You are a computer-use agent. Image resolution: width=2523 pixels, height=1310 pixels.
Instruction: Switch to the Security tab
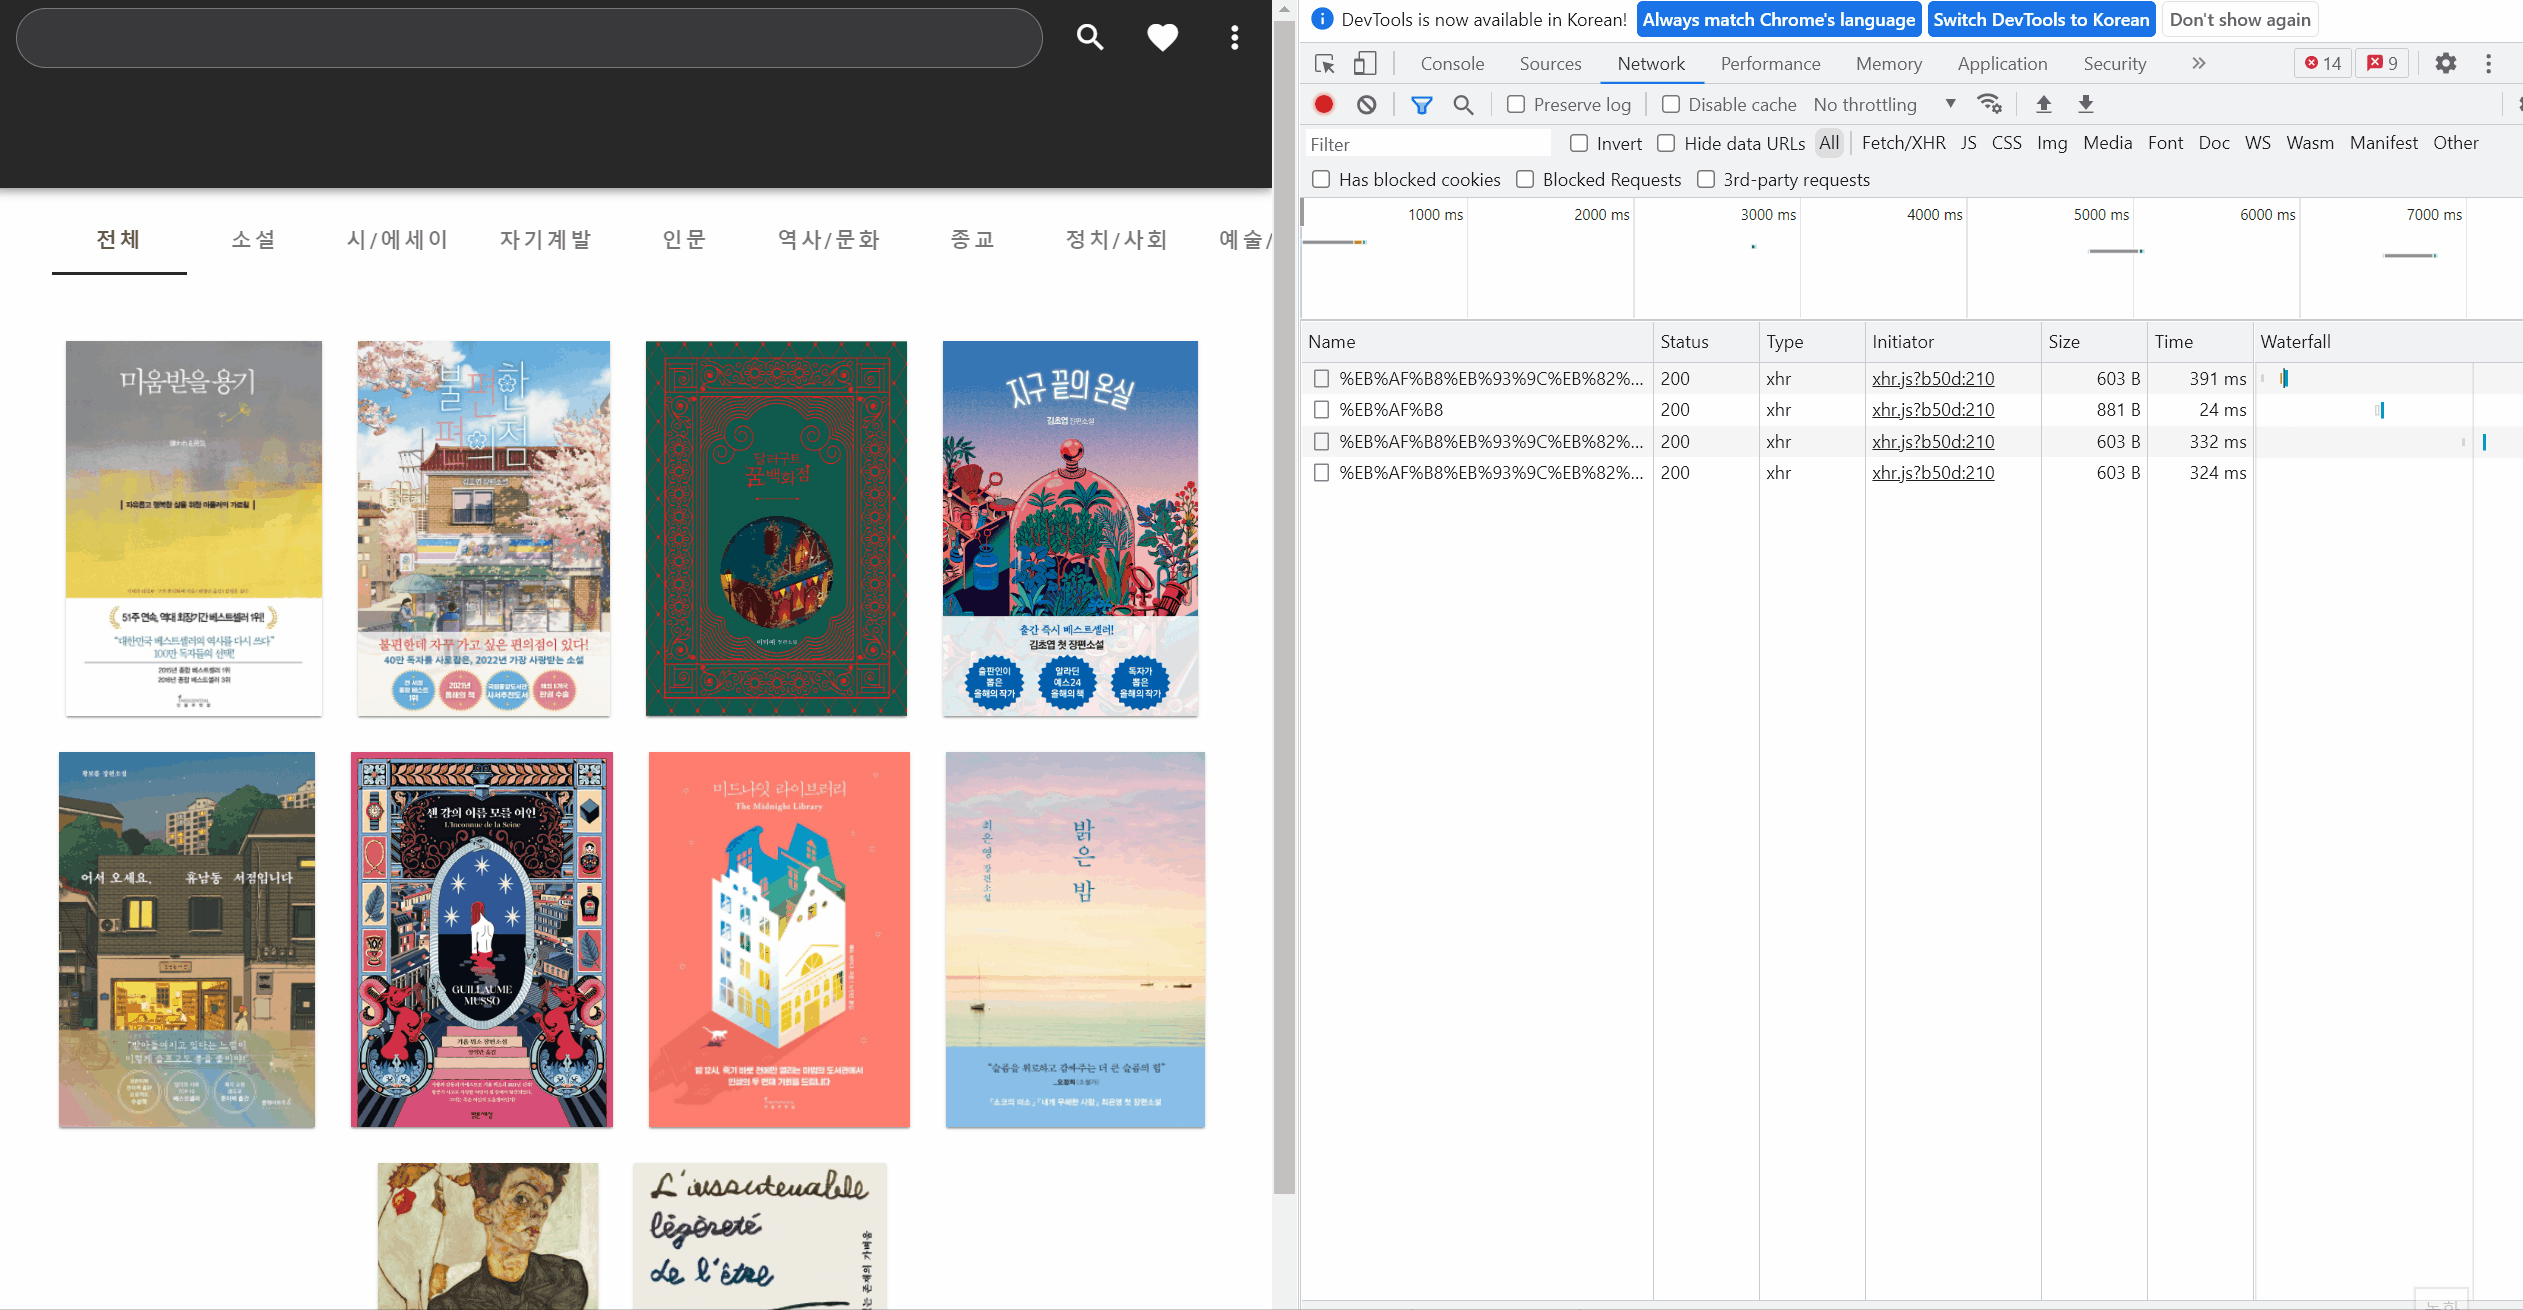pos(2115,64)
